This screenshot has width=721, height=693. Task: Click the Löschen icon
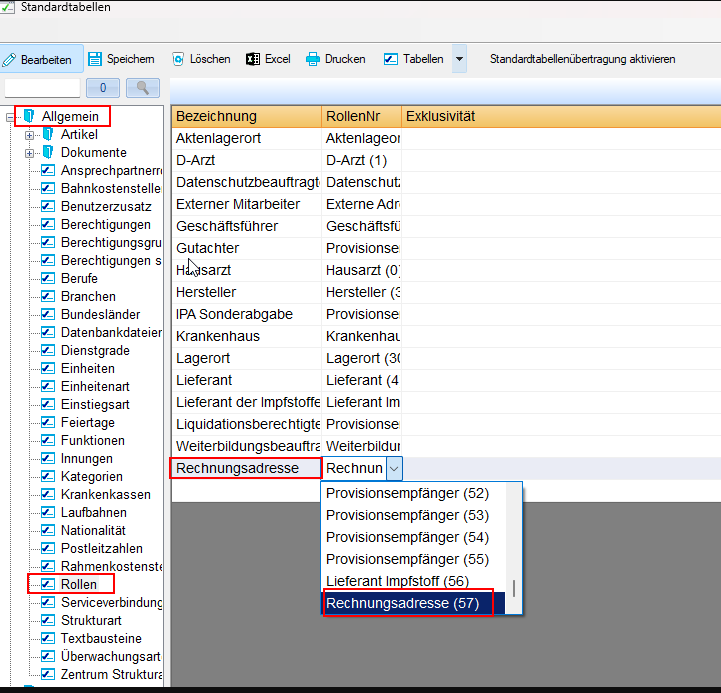click(x=178, y=59)
